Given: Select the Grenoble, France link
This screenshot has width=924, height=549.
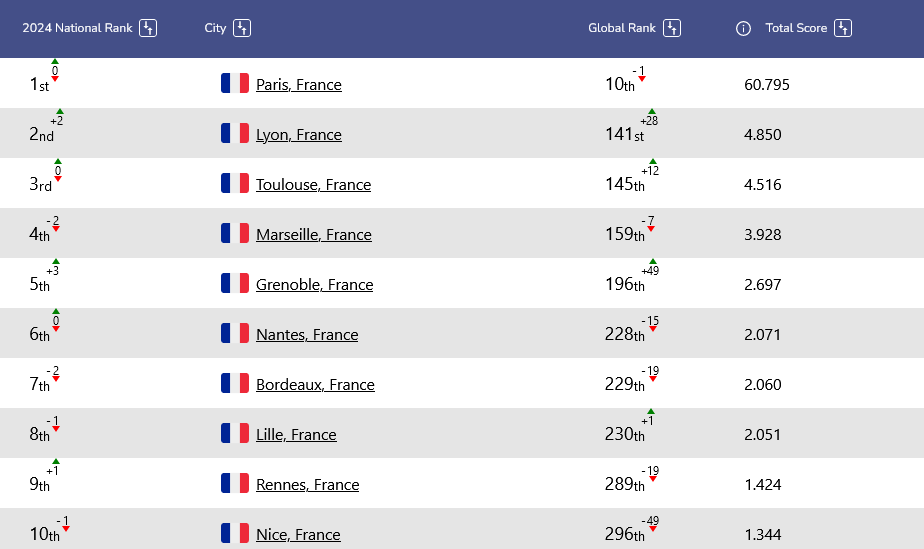Looking at the screenshot, I should click(x=315, y=285).
